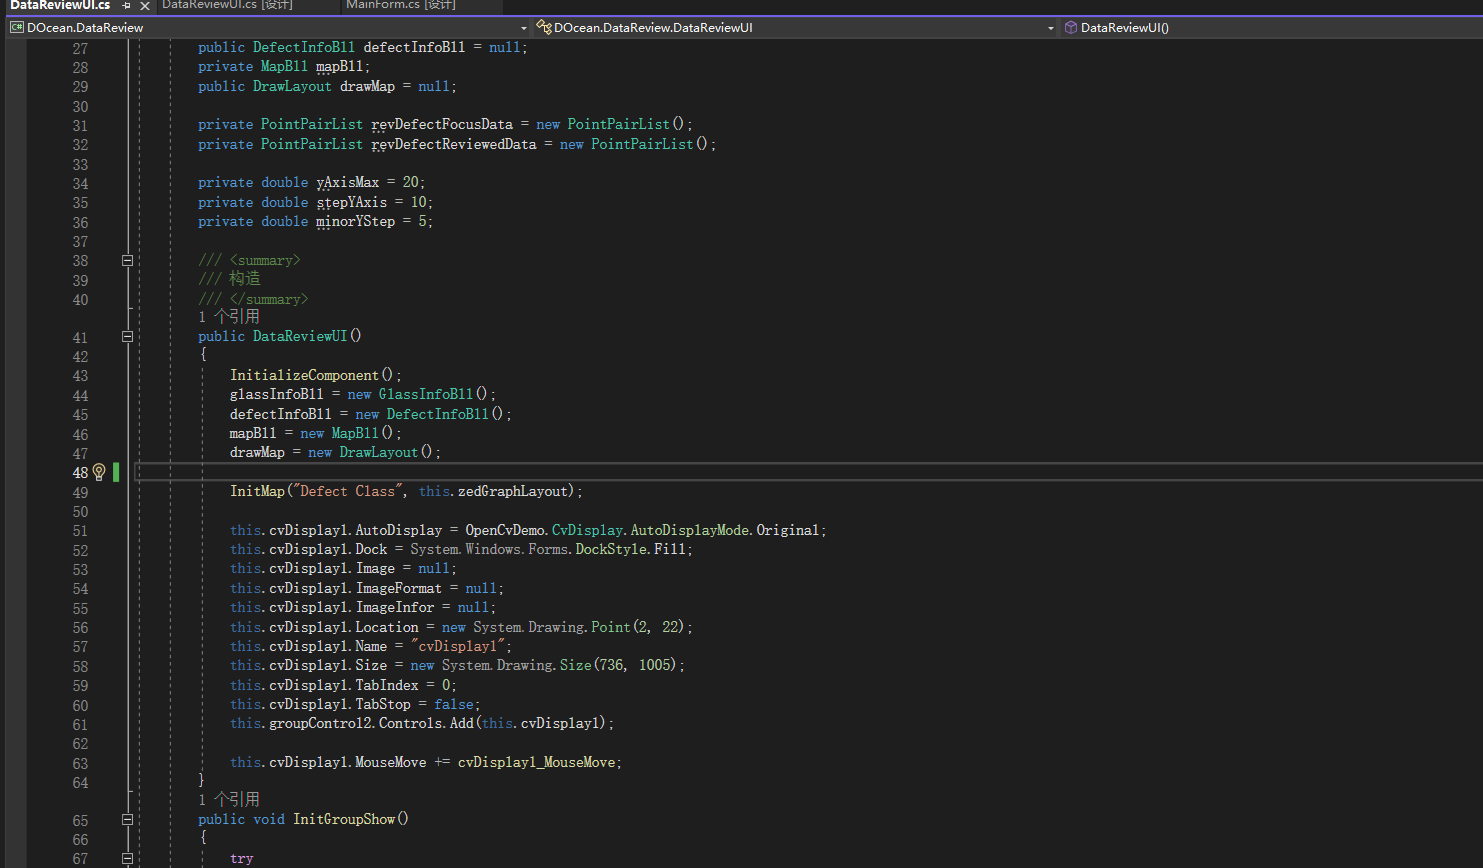Click the '构造' comment text on line 39
Image resolution: width=1483 pixels, height=868 pixels.
(x=244, y=279)
